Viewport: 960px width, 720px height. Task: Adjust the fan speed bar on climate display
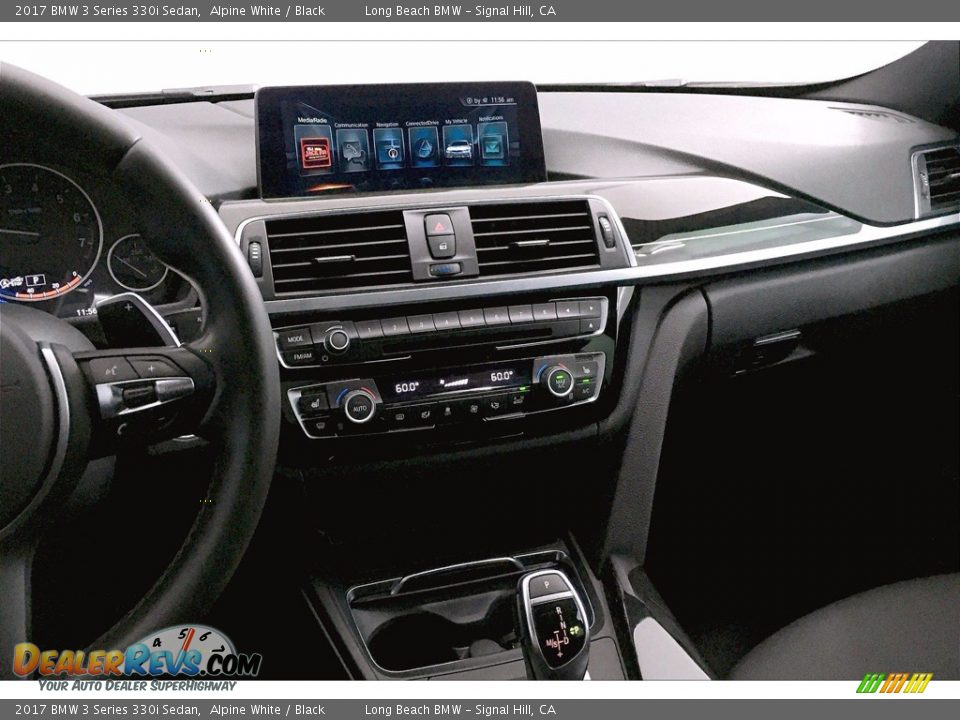(455, 383)
